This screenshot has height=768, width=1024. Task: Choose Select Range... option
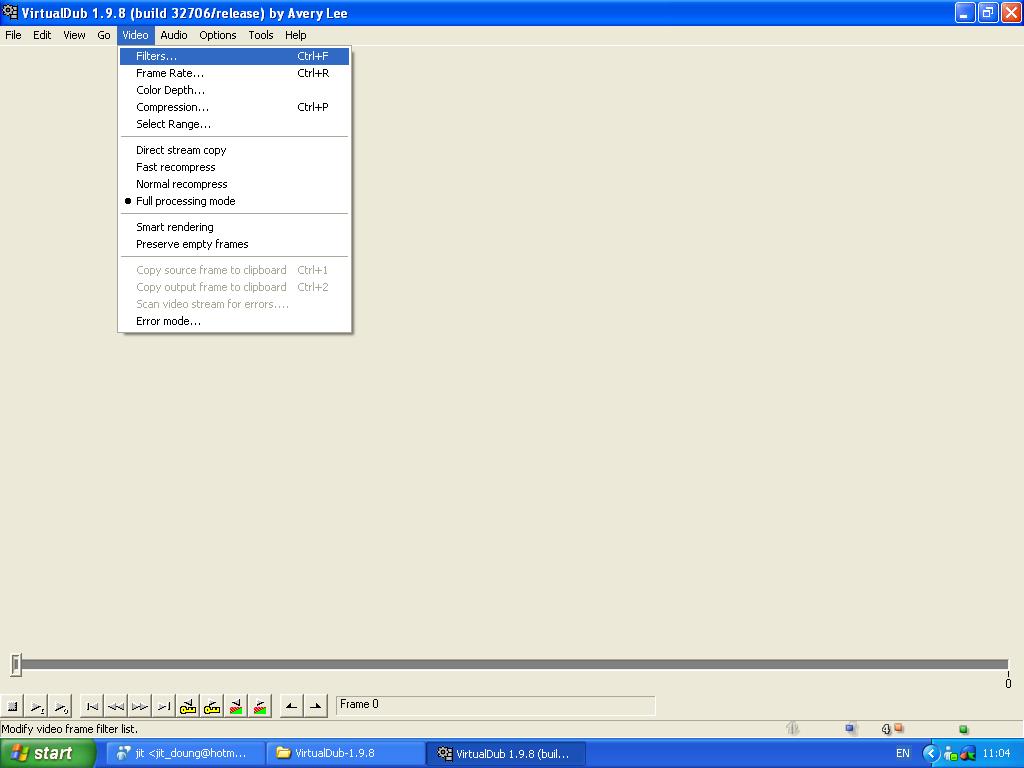234,124
